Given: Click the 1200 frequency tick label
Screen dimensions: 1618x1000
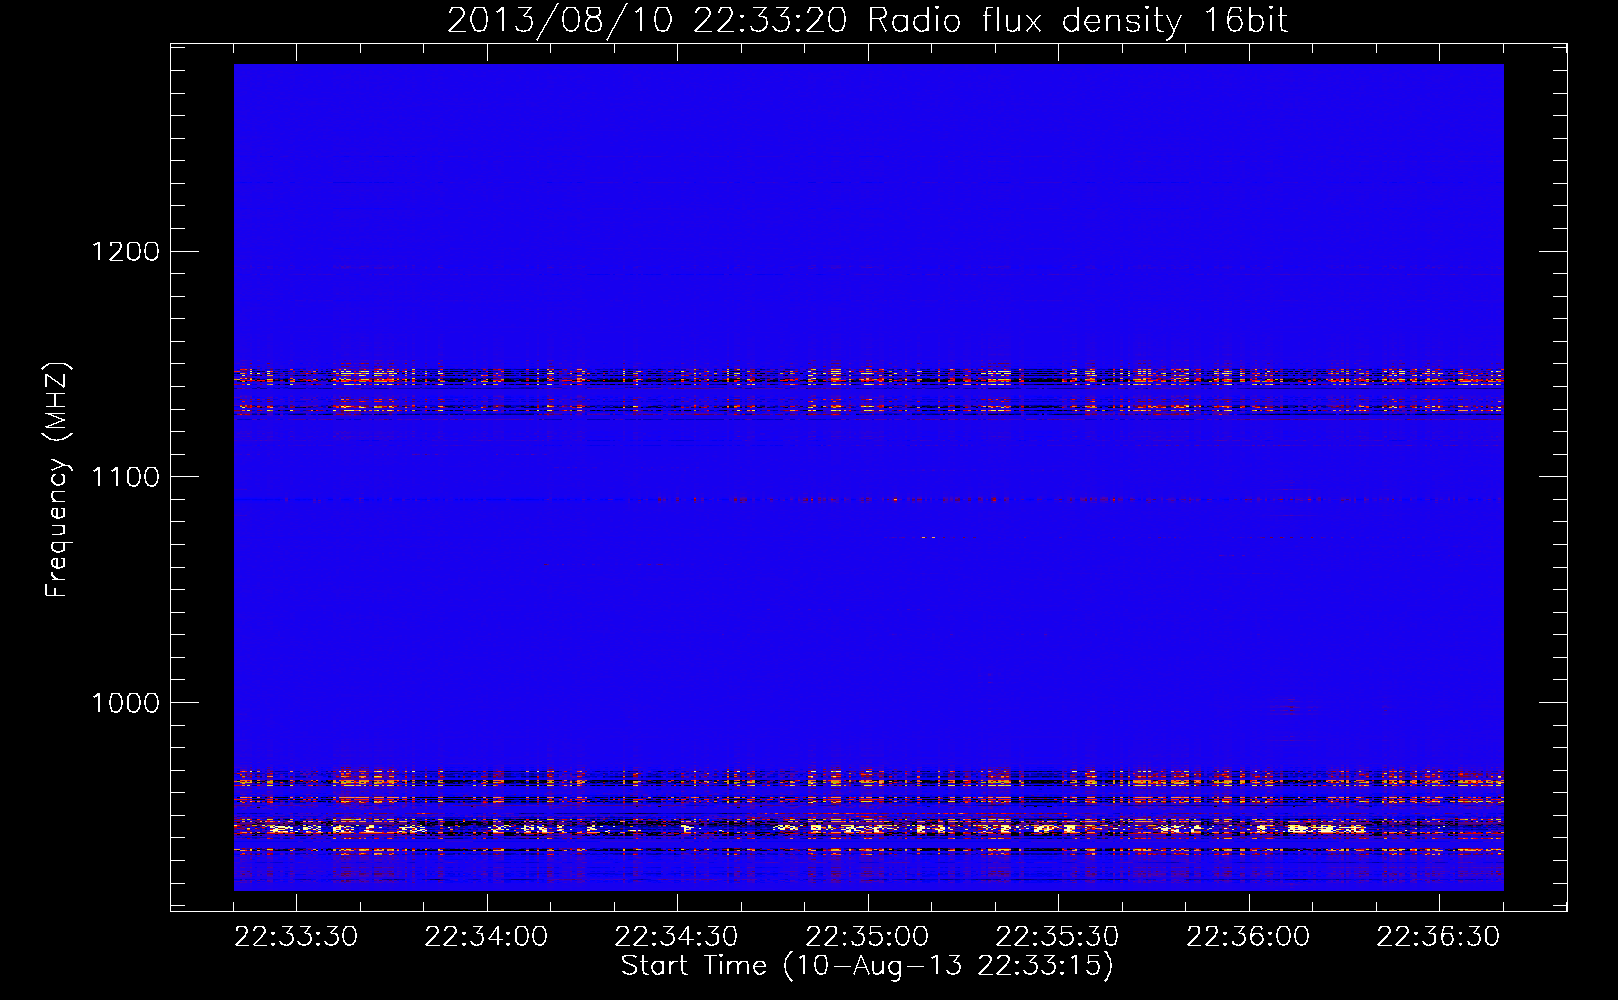Looking at the screenshot, I should coord(126,251).
